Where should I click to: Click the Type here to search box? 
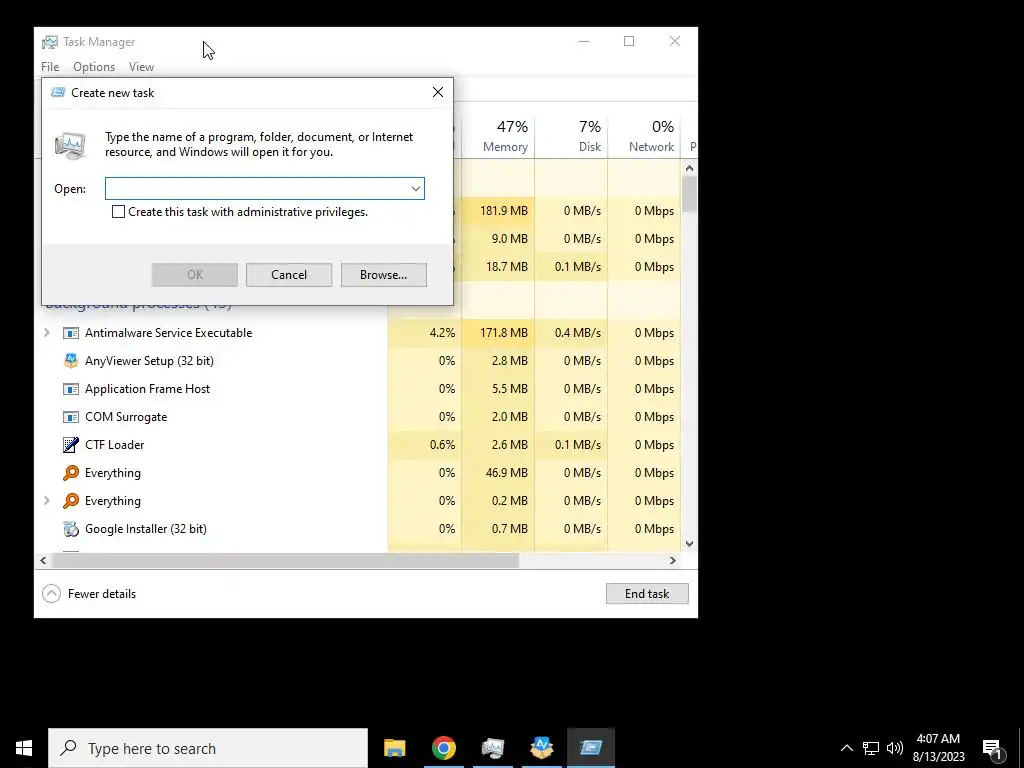tap(208, 748)
